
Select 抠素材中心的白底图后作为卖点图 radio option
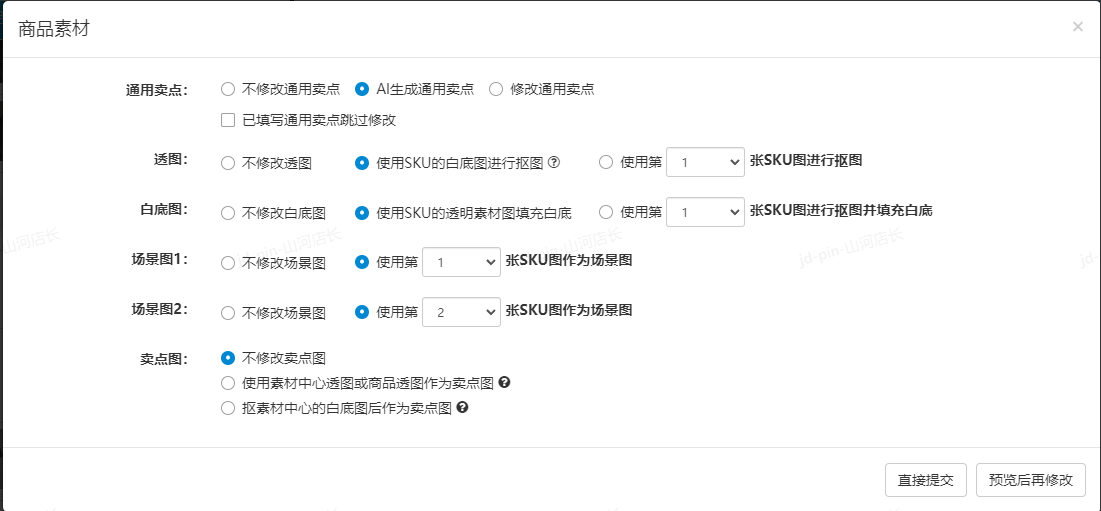point(228,408)
